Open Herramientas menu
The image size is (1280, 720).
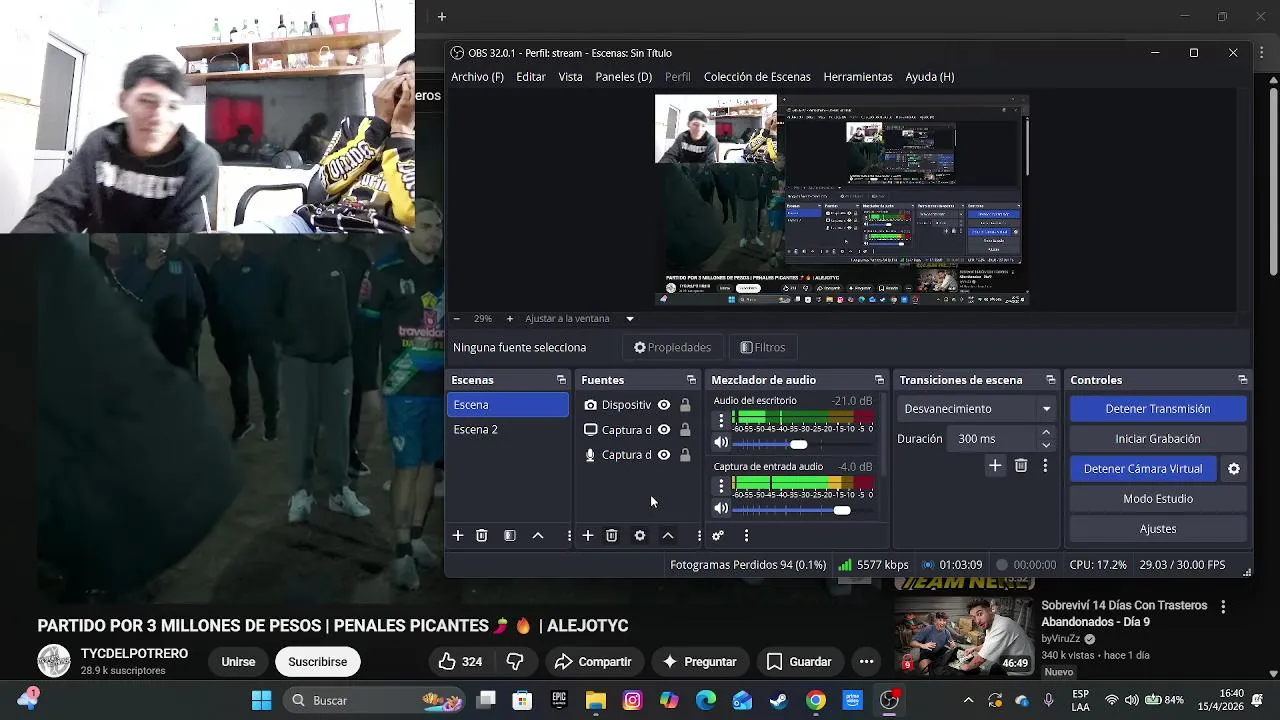pos(858,77)
